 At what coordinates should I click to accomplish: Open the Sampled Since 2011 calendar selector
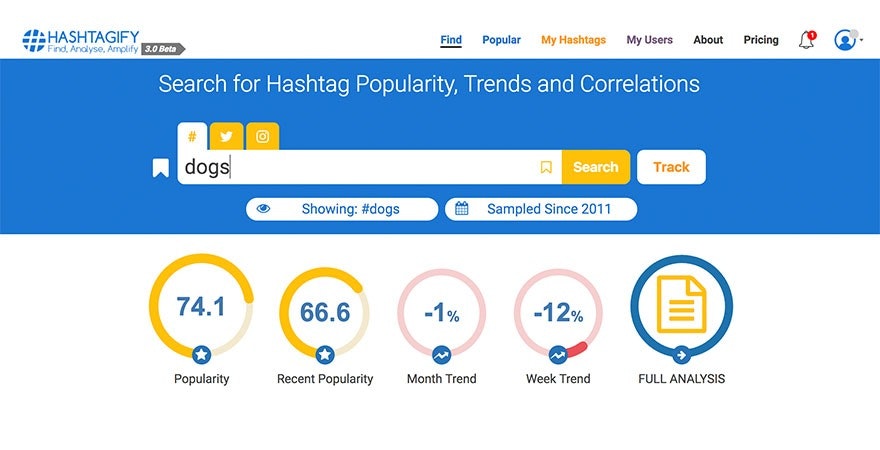click(x=541, y=209)
